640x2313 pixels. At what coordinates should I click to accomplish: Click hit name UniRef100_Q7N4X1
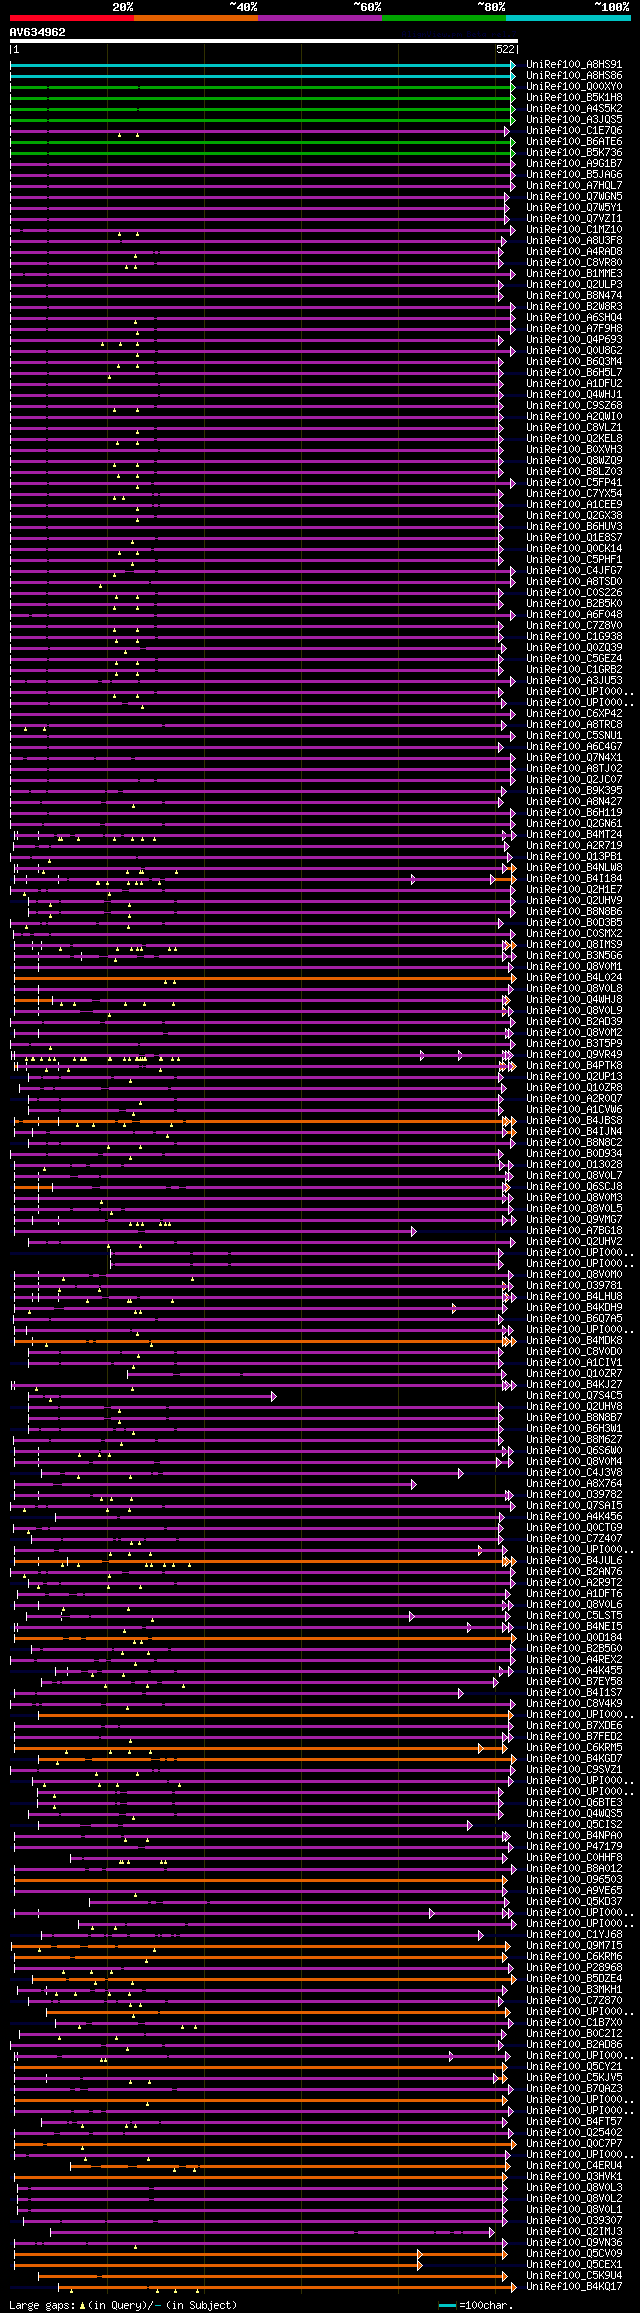[x=574, y=758]
